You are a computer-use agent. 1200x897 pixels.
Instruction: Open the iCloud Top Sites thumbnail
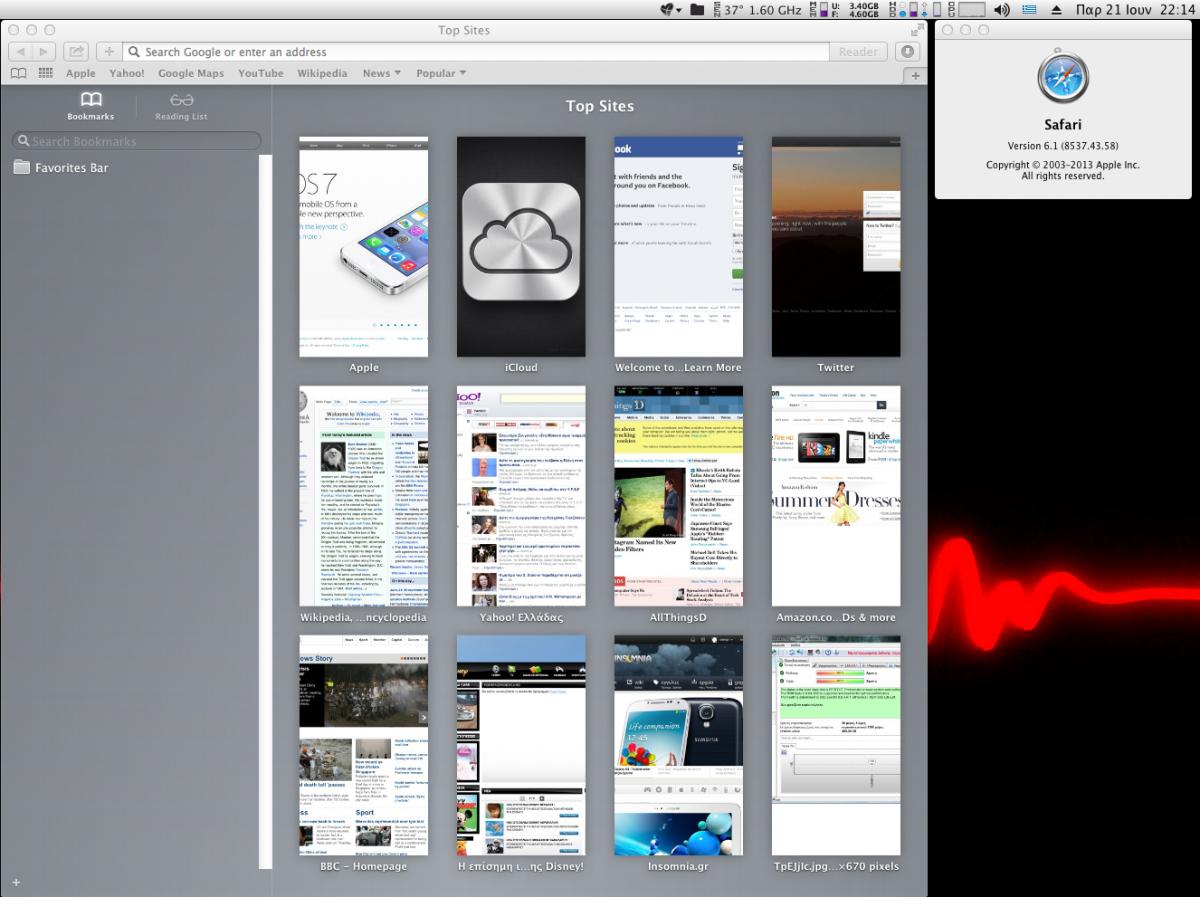point(521,247)
